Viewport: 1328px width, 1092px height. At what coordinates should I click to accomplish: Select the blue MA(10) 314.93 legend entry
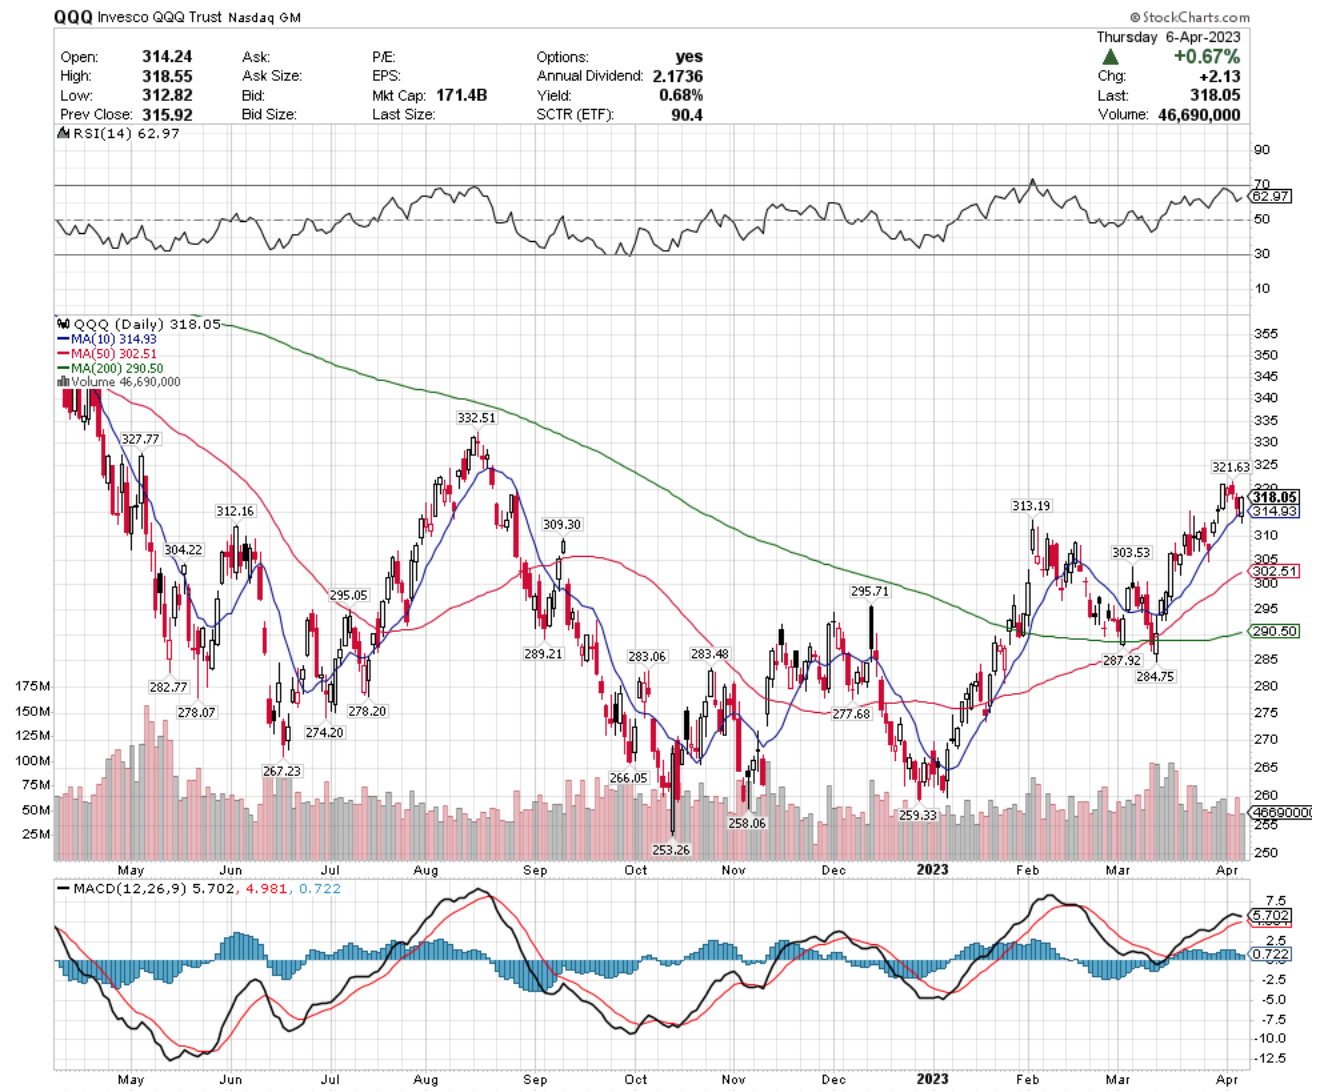click(107, 339)
